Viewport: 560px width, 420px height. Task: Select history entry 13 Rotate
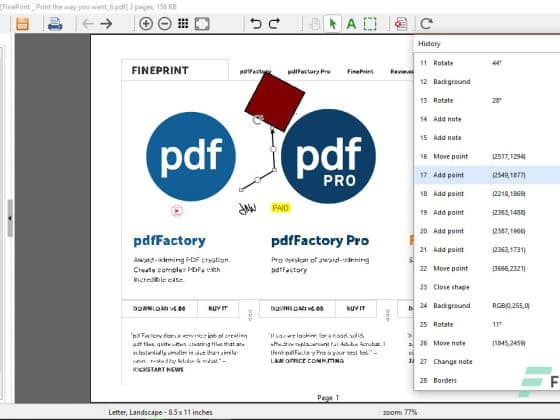pyautogui.click(x=487, y=100)
